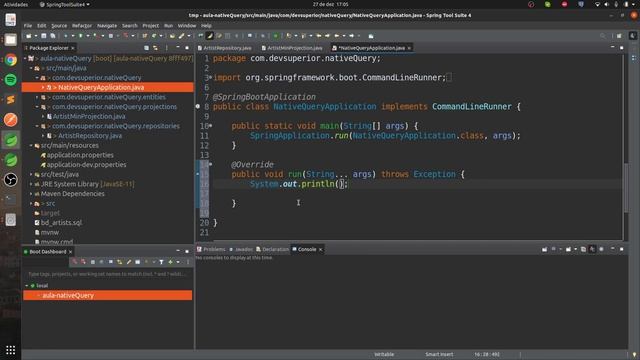640x360 pixels.
Task: Expand JRE System Library node
Action: coord(31,184)
